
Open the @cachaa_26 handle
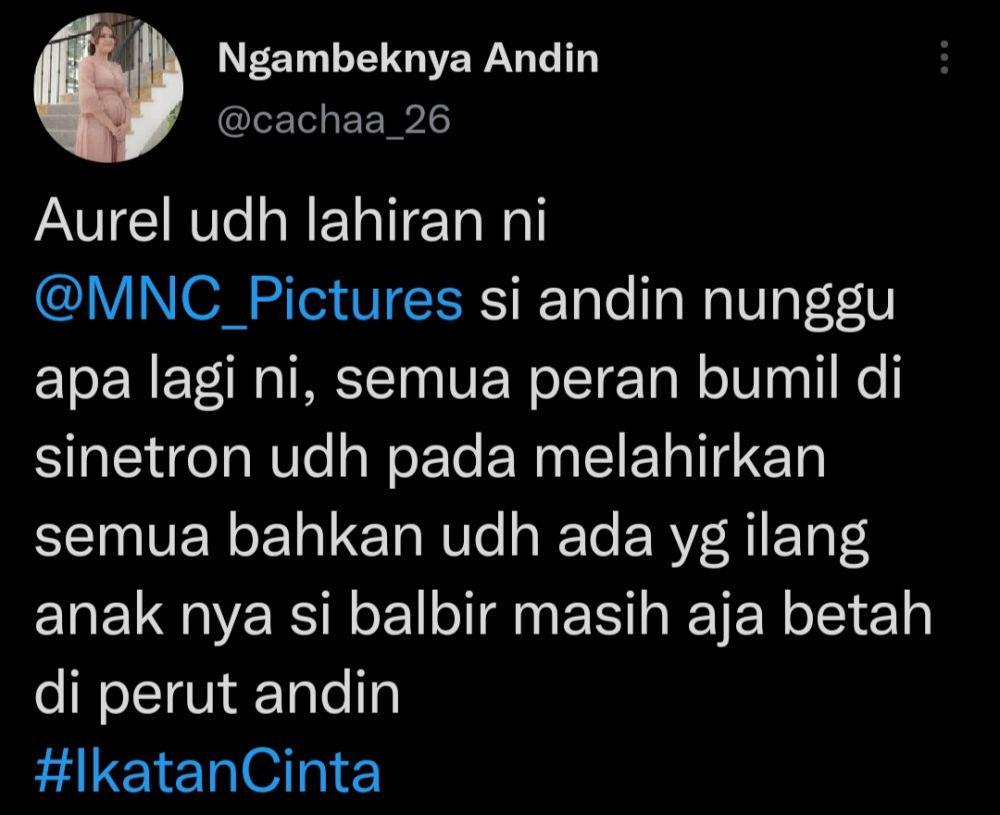[x=334, y=120]
